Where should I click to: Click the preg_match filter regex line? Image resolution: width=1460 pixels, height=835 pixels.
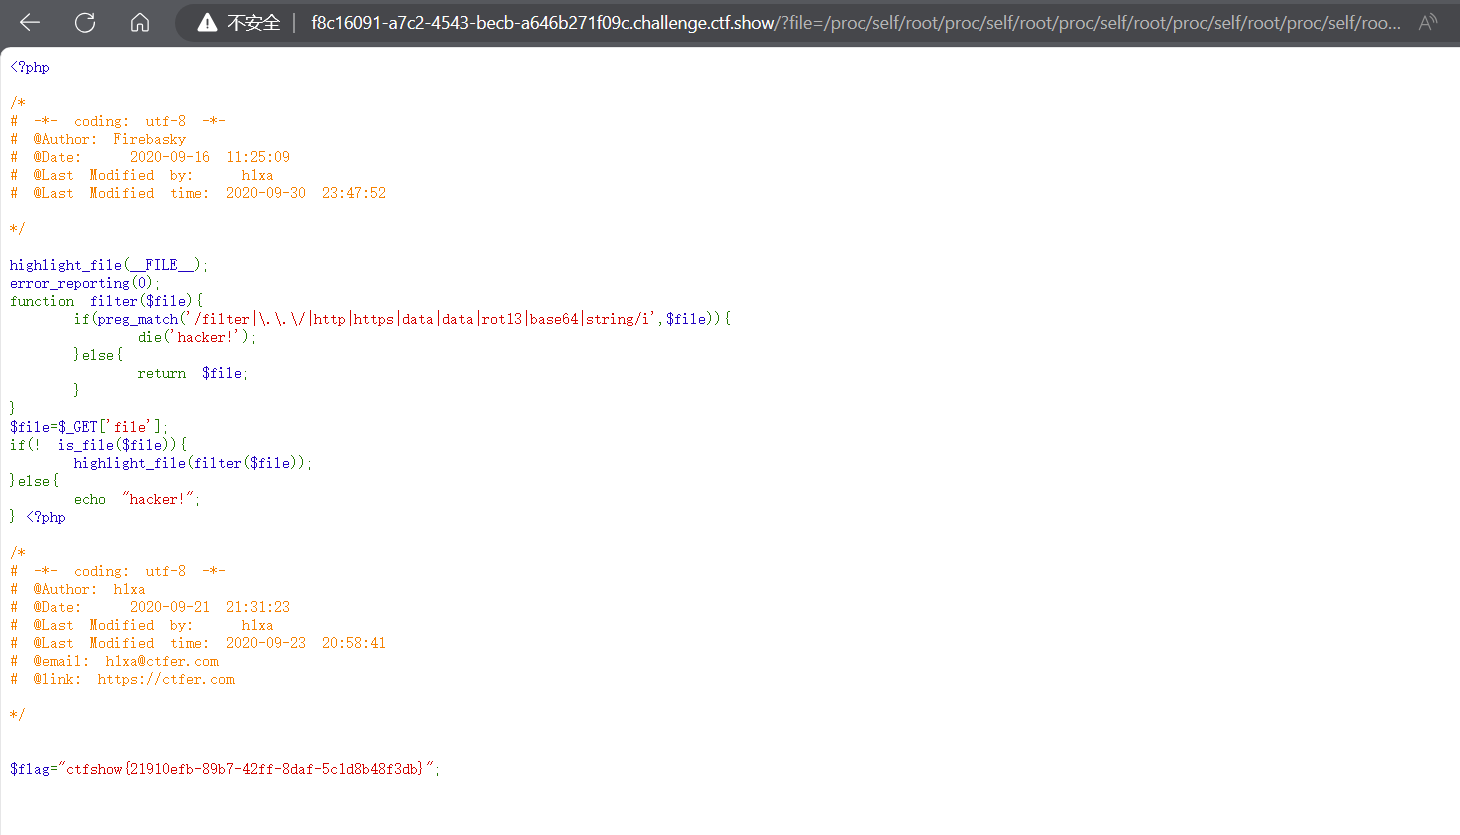pyautogui.click(x=402, y=319)
